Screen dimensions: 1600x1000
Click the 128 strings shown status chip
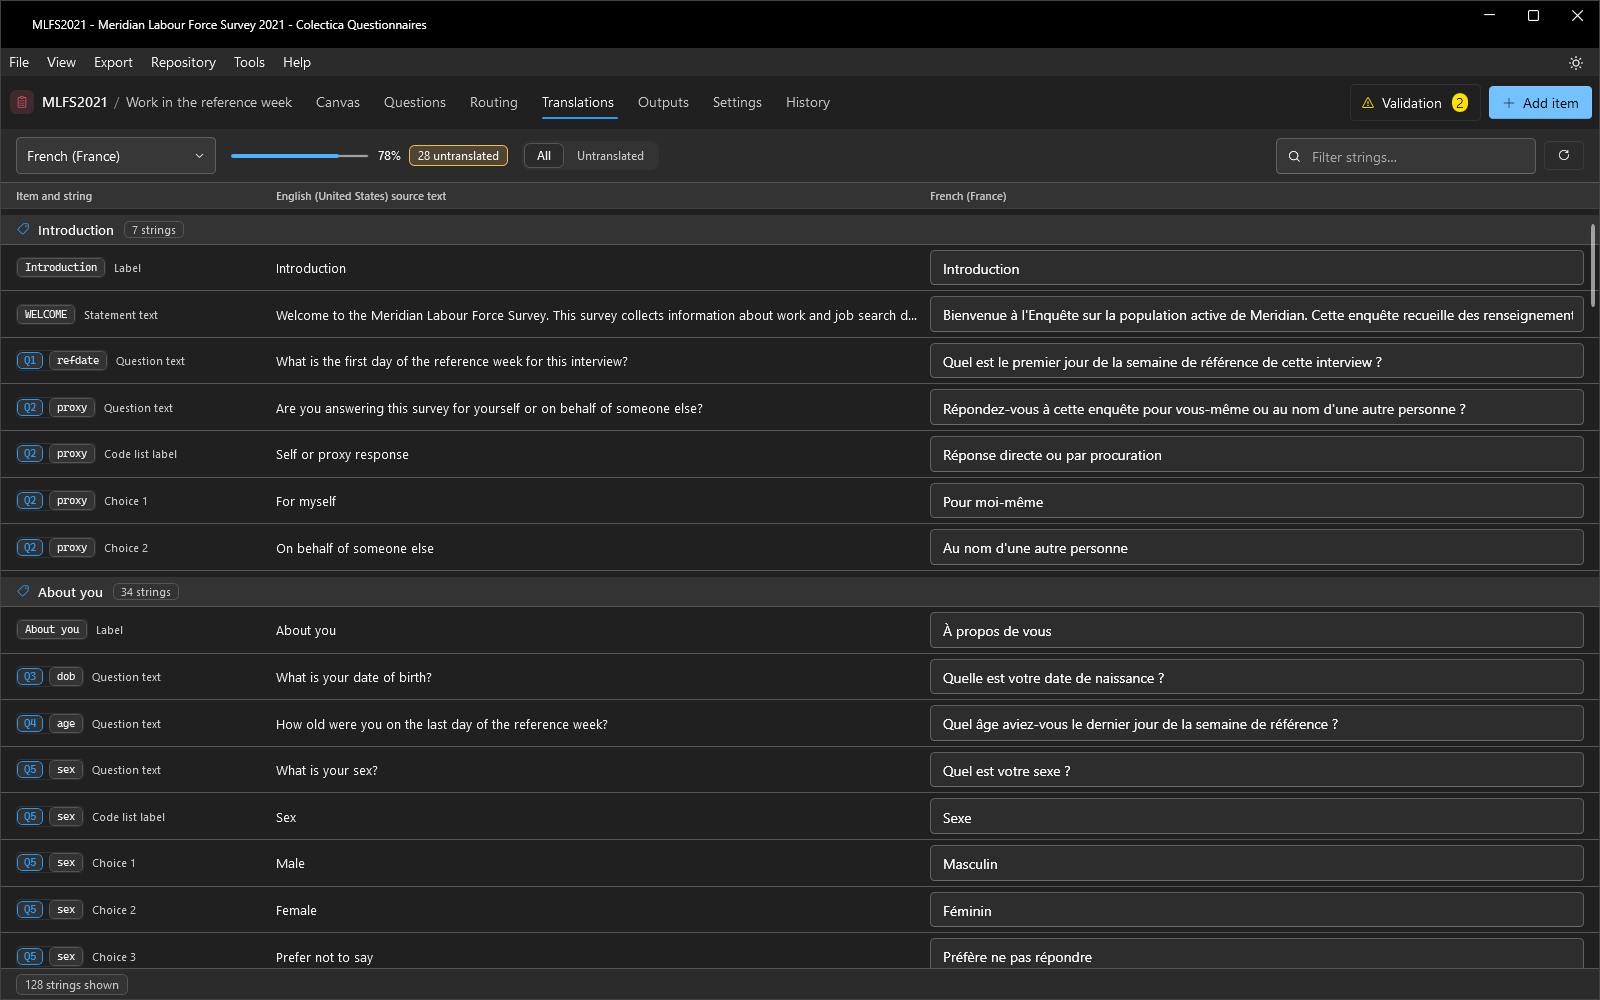point(72,985)
